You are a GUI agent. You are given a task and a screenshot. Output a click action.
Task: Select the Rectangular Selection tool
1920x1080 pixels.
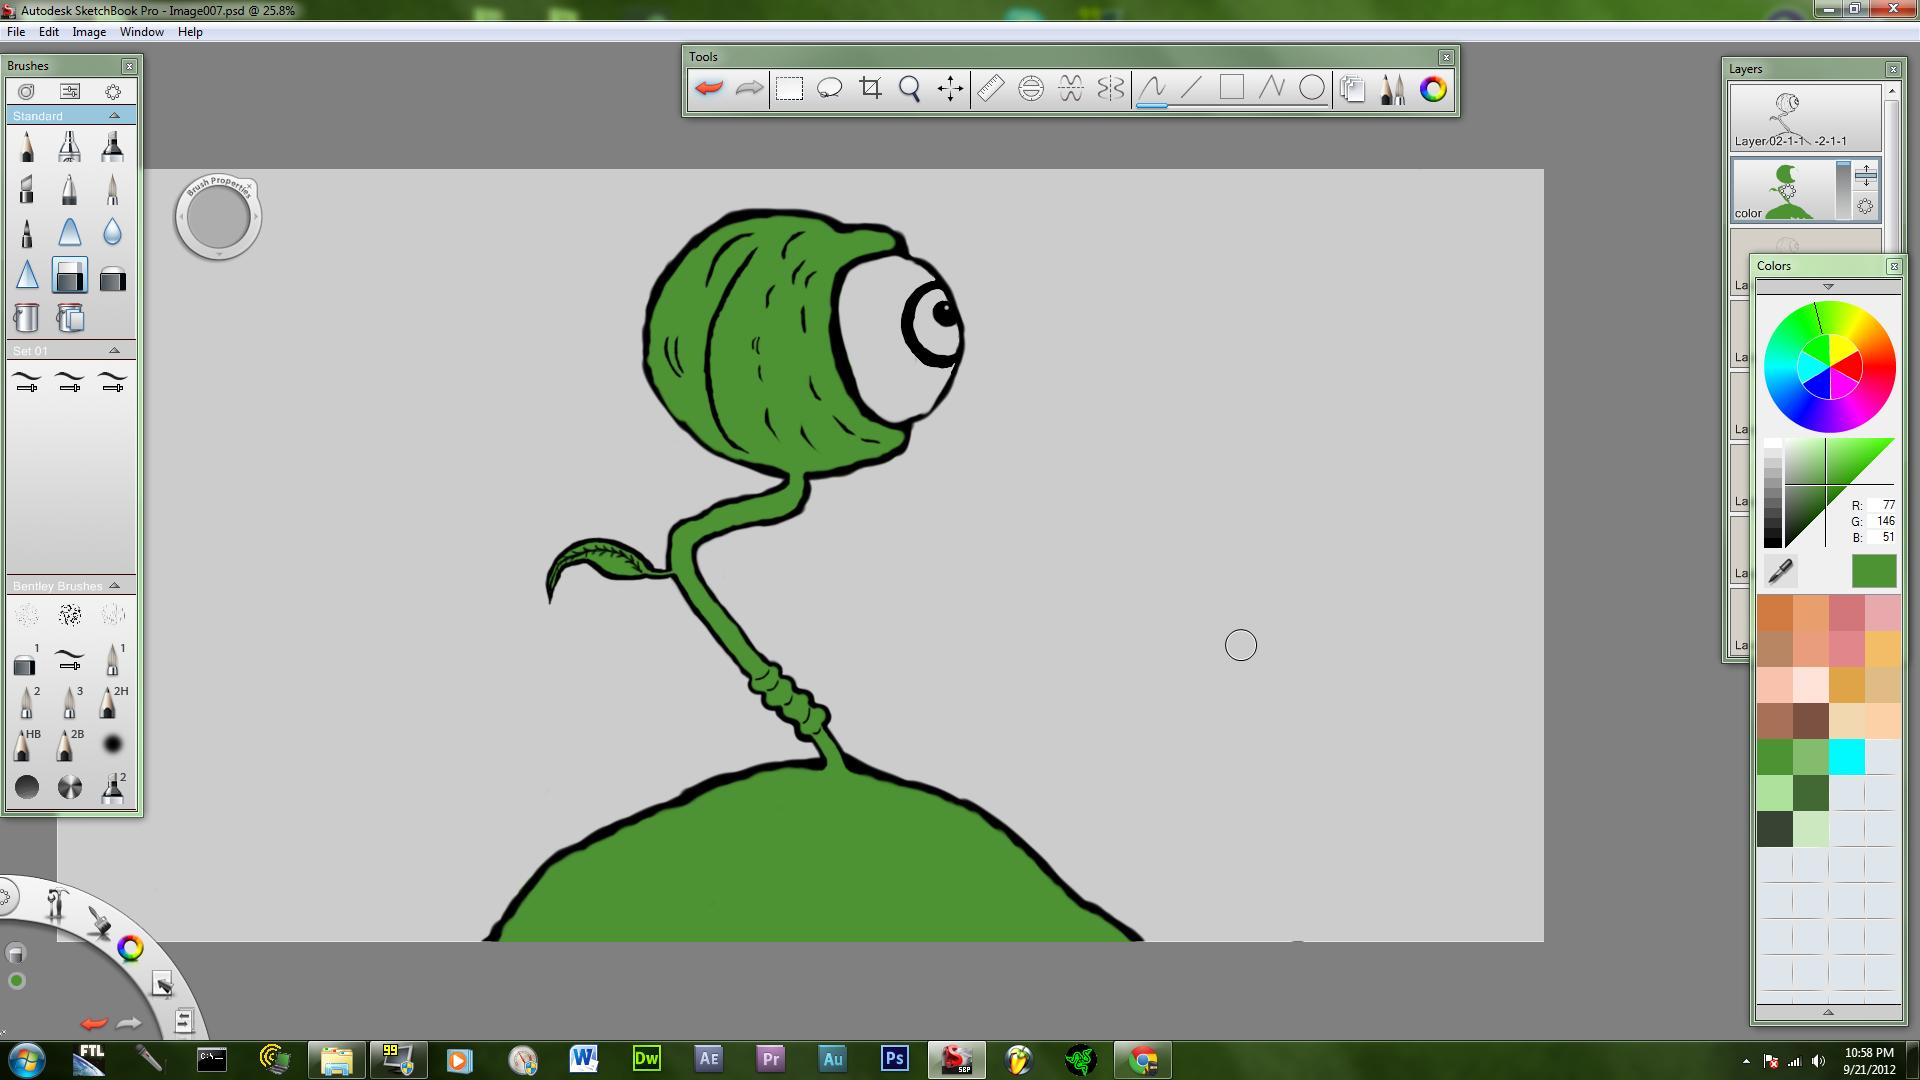789,88
